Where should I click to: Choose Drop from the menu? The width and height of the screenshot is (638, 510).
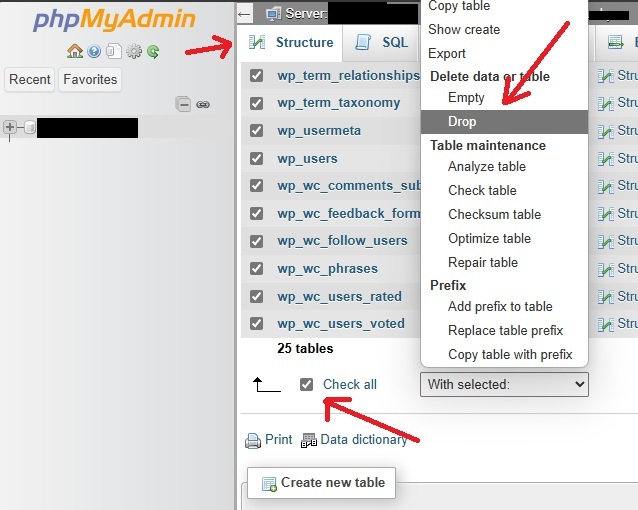coord(462,121)
